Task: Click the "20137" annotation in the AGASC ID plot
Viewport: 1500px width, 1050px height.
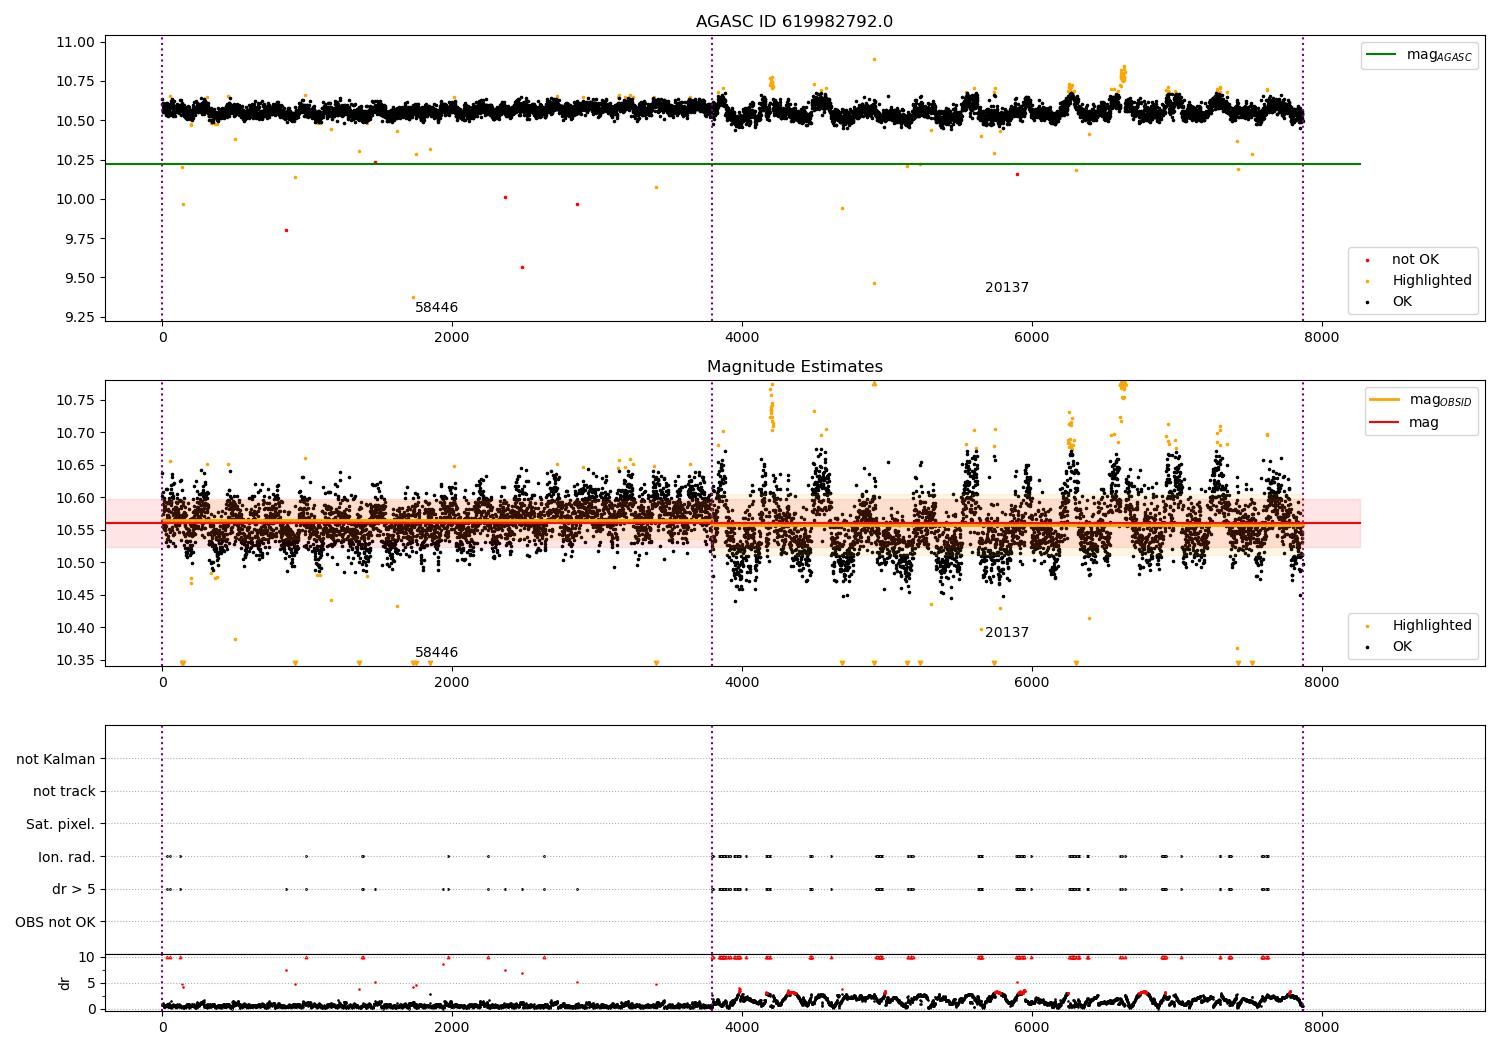Action: (x=1007, y=288)
